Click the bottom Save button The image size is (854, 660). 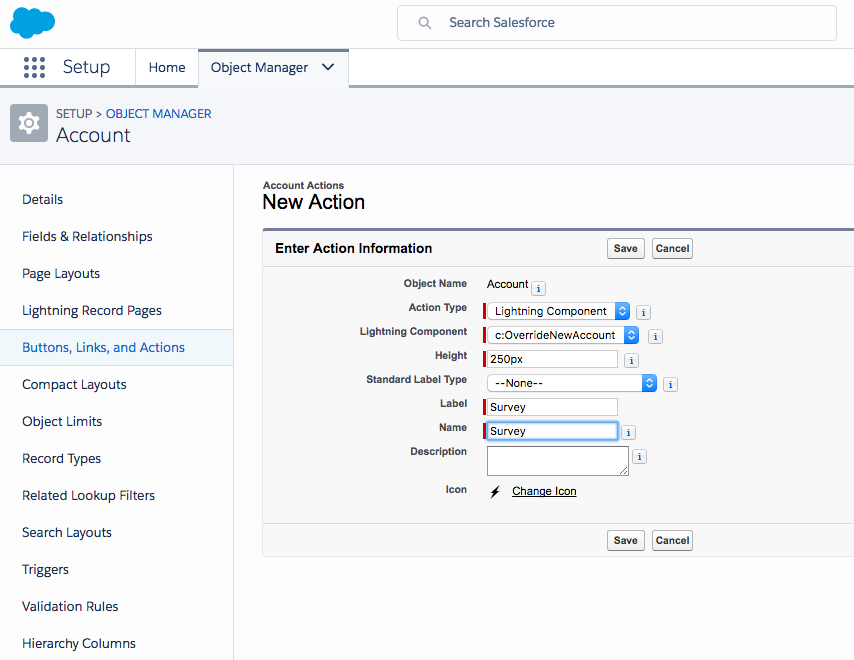pos(625,540)
